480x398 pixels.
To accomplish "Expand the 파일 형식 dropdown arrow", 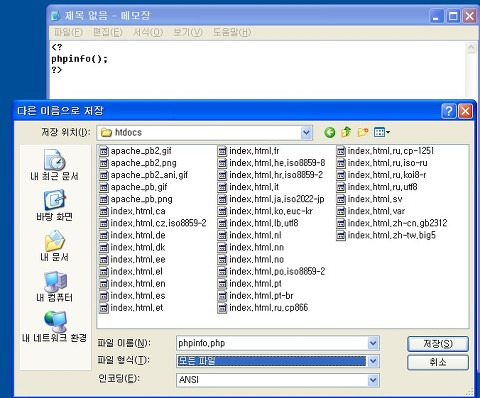I will 373,361.
